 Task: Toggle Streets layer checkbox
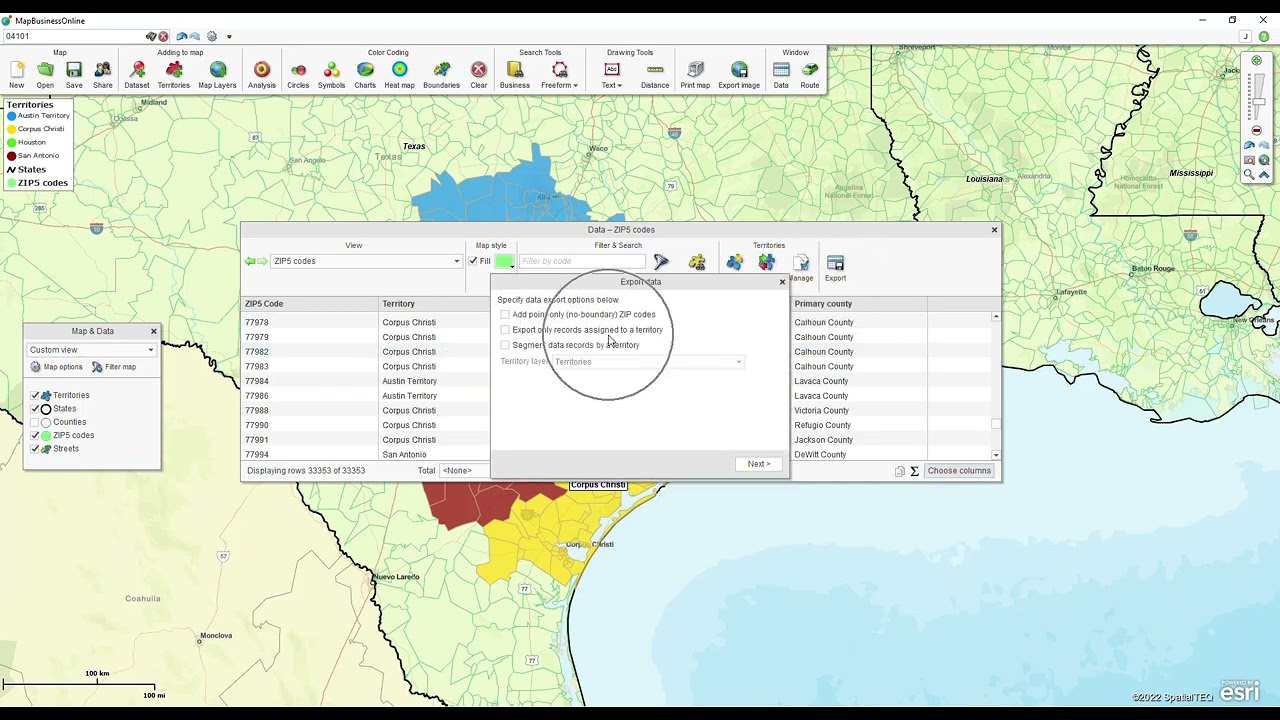tap(35, 449)
